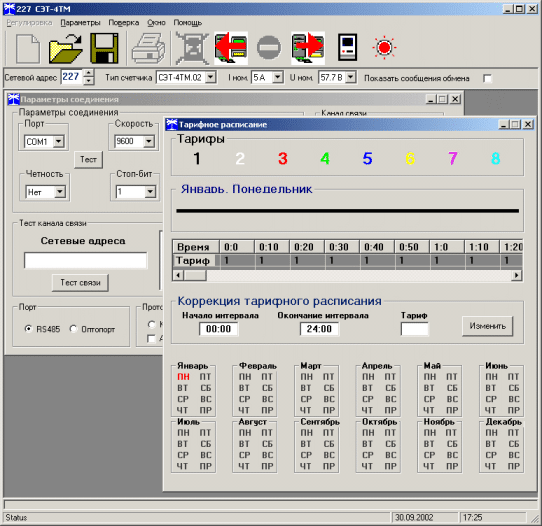Open file using the yellow folder icon
The image size is (542, 526).
click(66, 48)
